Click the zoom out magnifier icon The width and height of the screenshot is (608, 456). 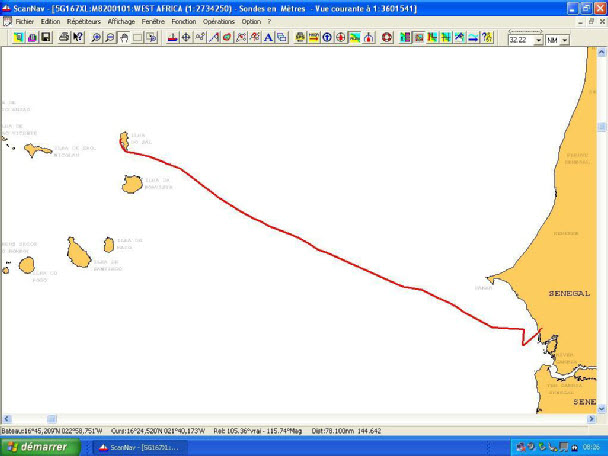[110, 38]
